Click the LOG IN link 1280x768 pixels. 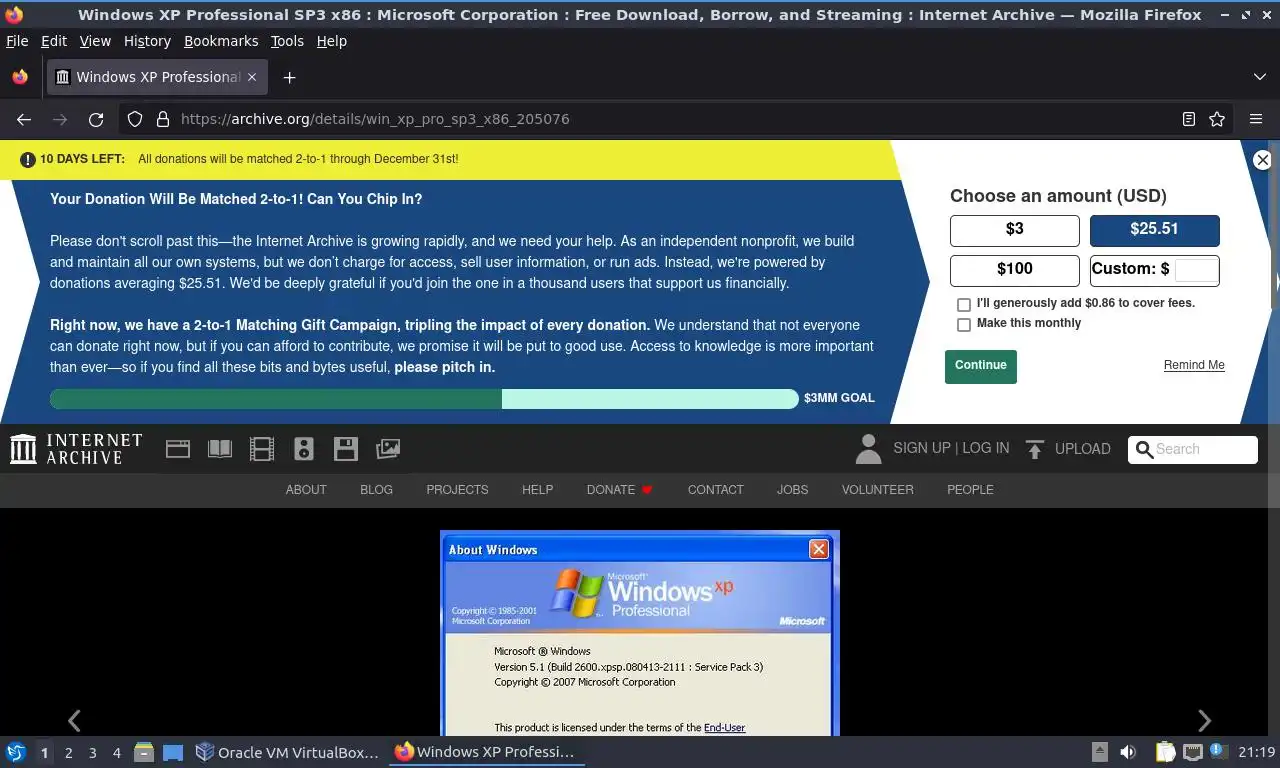(x=986, y=448)
